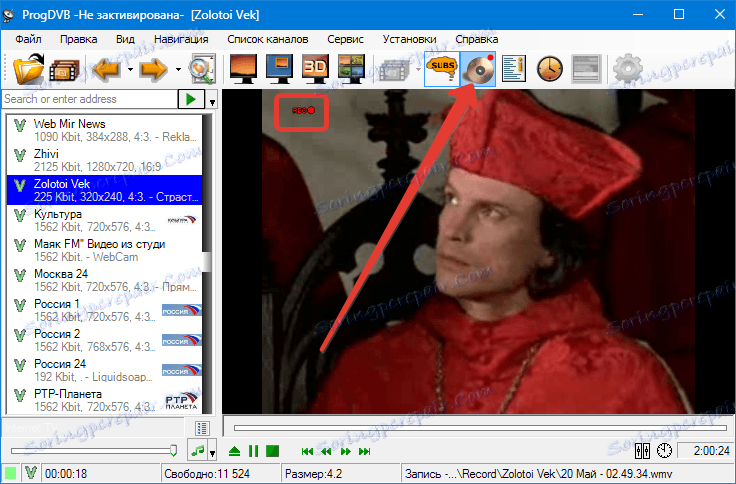Open the mosaic multi-channel view icon
Image resolution: width=736 pixels, height=484 pixels.
click(351, 69)
